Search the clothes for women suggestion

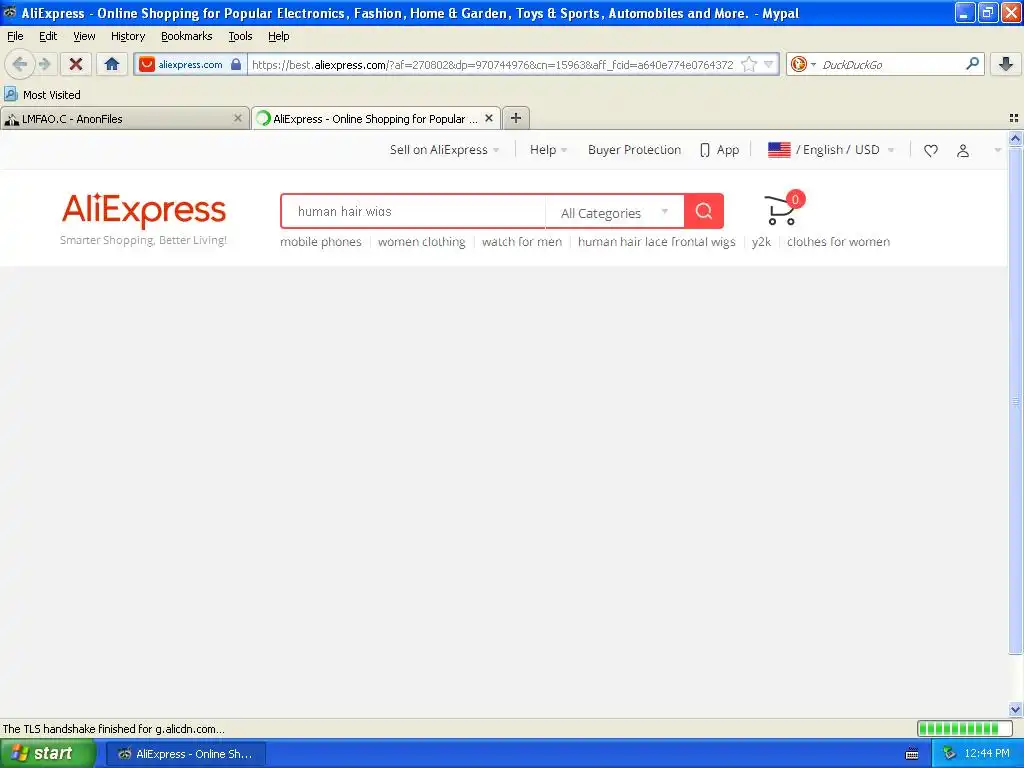click(x=838, y=242)
